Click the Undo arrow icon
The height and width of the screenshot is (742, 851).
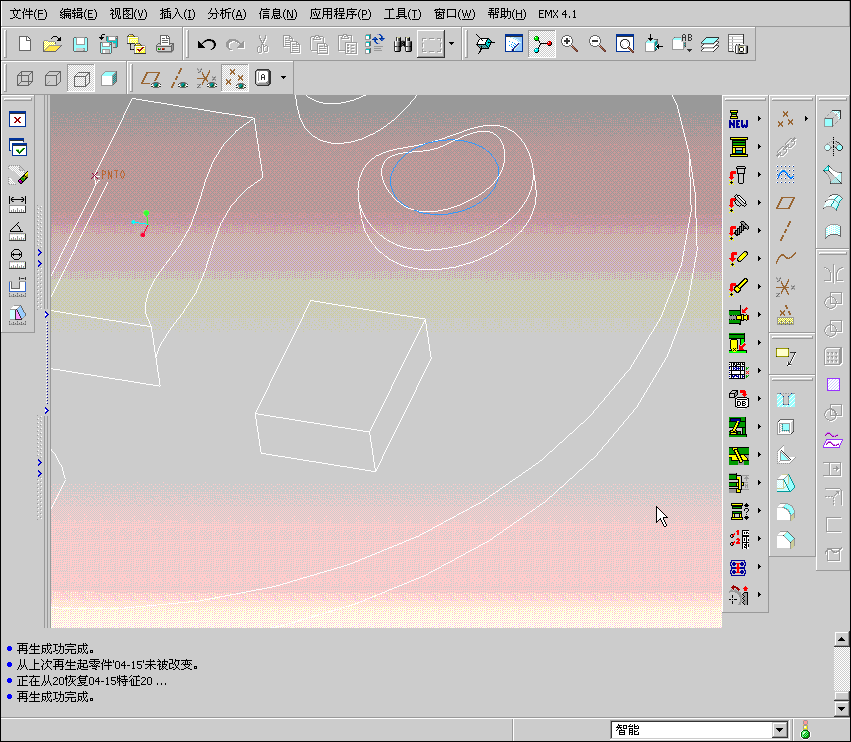click(x=207, y=44)
